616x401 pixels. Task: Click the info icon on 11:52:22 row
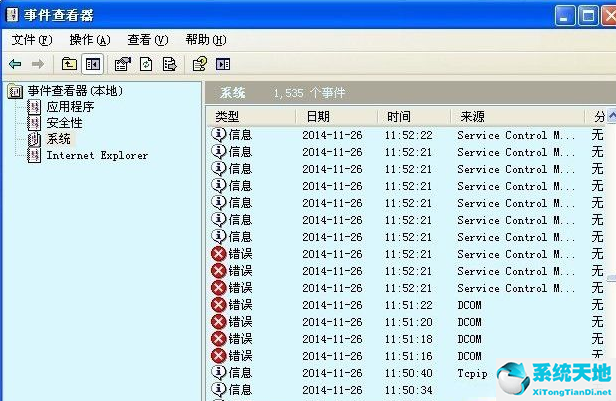pyautogui.click(x=218, y=135)
